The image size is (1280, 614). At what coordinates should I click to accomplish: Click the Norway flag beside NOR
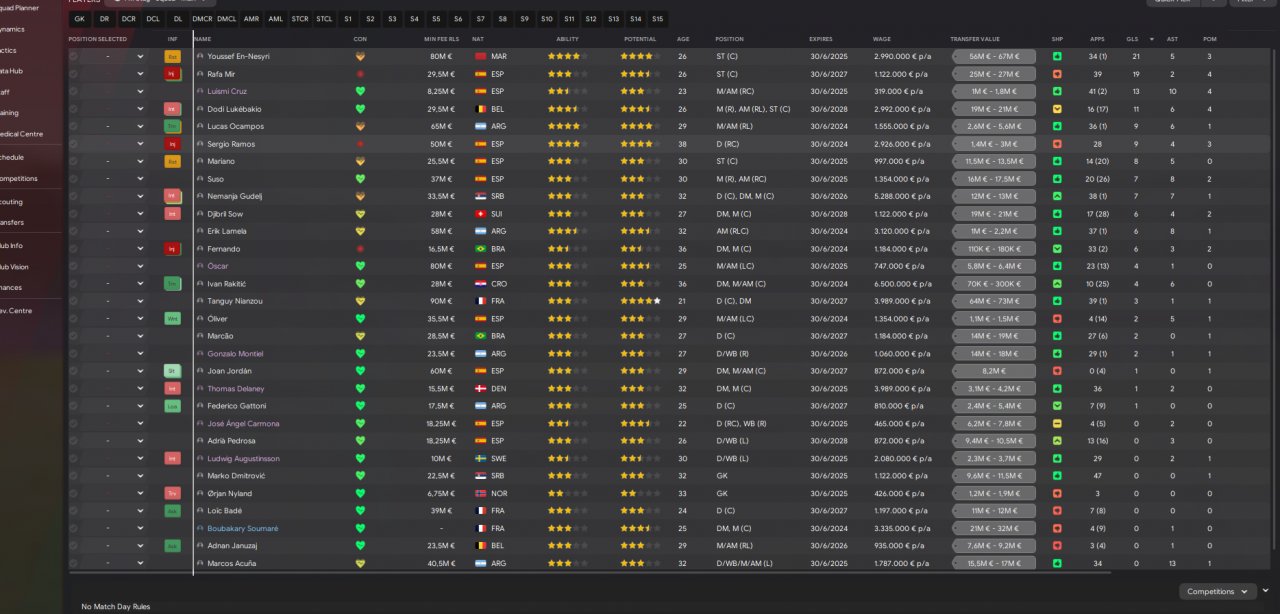coord(481,494)
